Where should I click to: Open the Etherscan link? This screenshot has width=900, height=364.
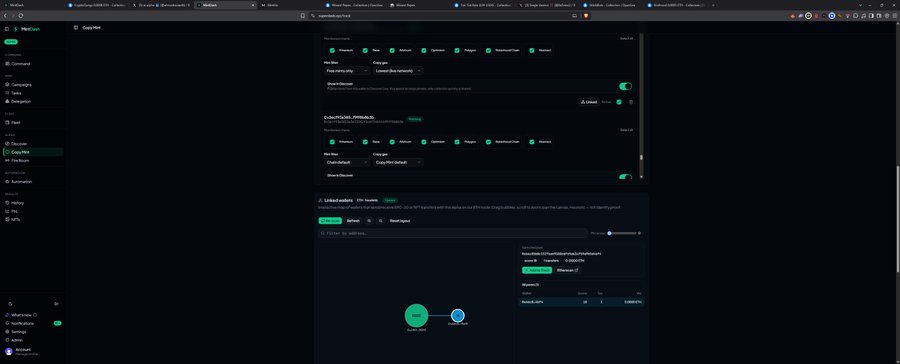pyautogui.click(x=568, y=270)
